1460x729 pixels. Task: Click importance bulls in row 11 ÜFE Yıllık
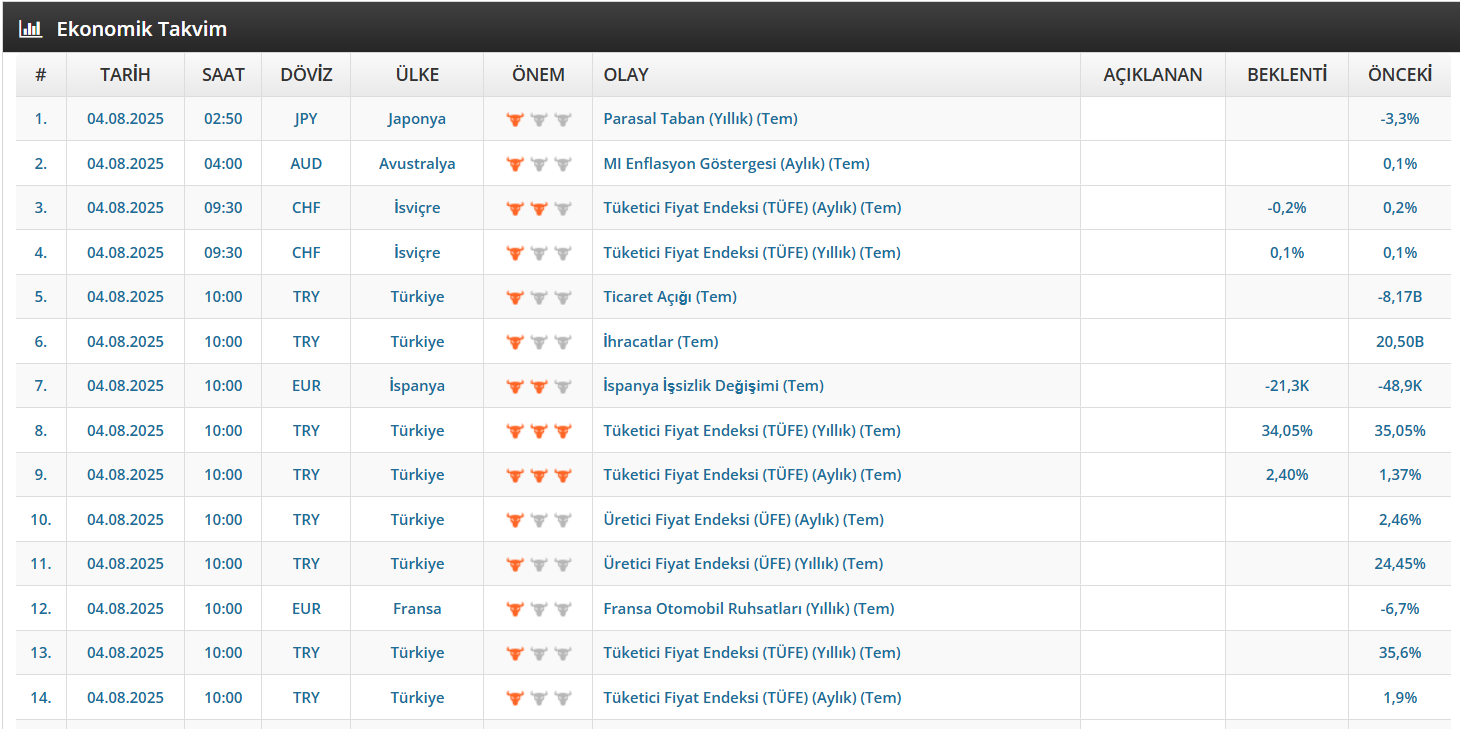click(538, 564)
